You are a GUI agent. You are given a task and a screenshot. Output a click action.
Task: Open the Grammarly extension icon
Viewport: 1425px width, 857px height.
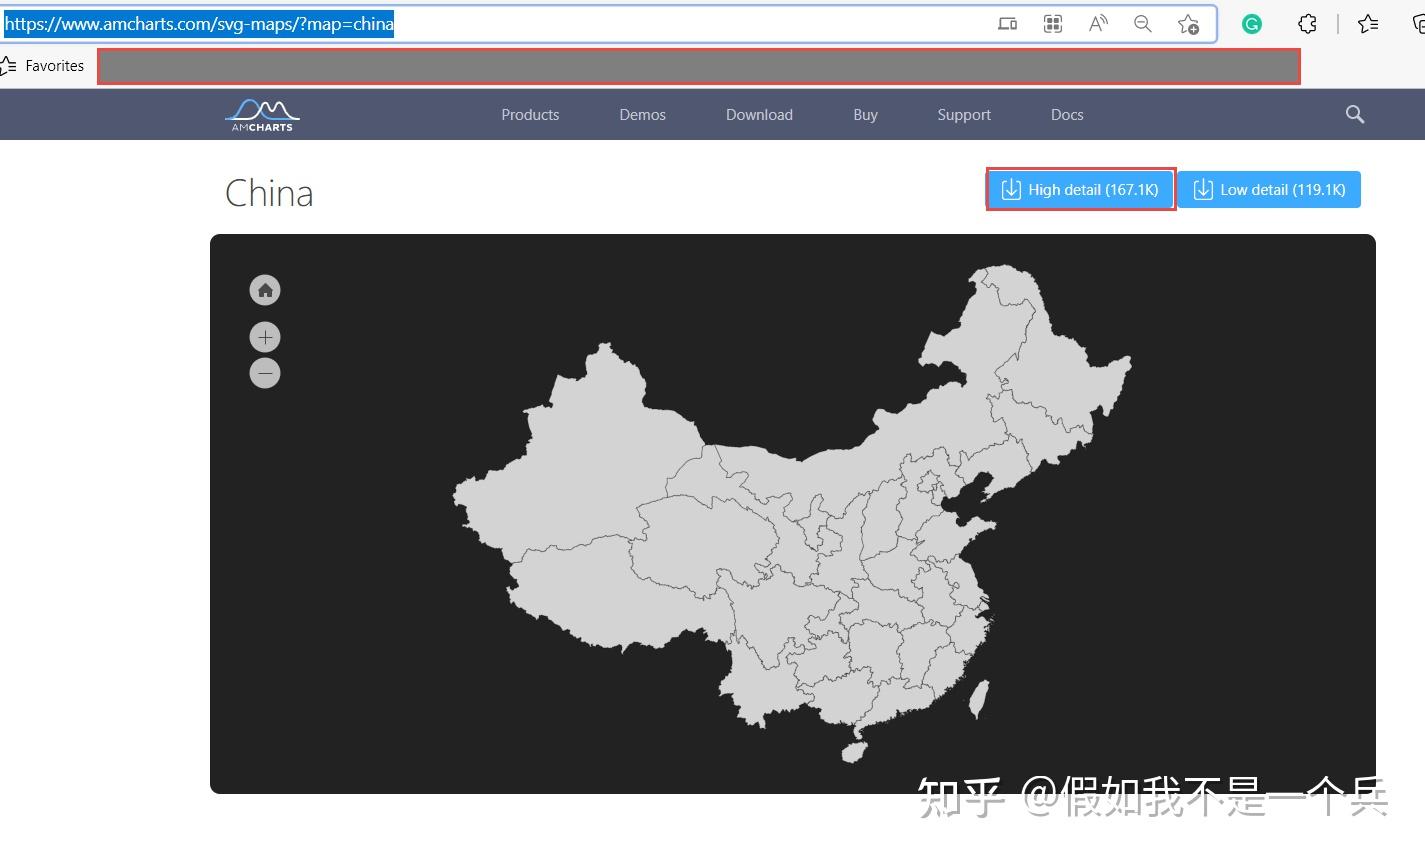click(1251, 22)
